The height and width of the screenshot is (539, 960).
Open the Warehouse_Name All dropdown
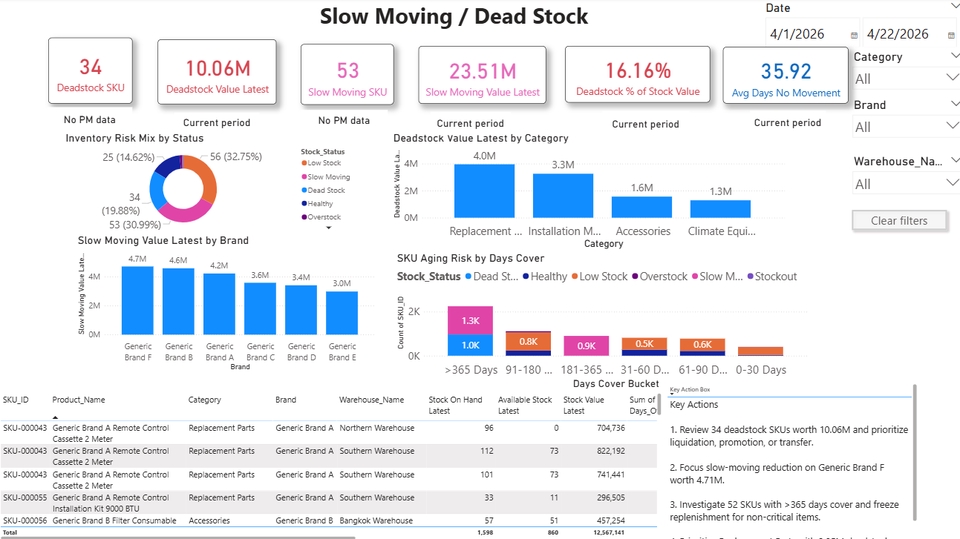(905, 184)
